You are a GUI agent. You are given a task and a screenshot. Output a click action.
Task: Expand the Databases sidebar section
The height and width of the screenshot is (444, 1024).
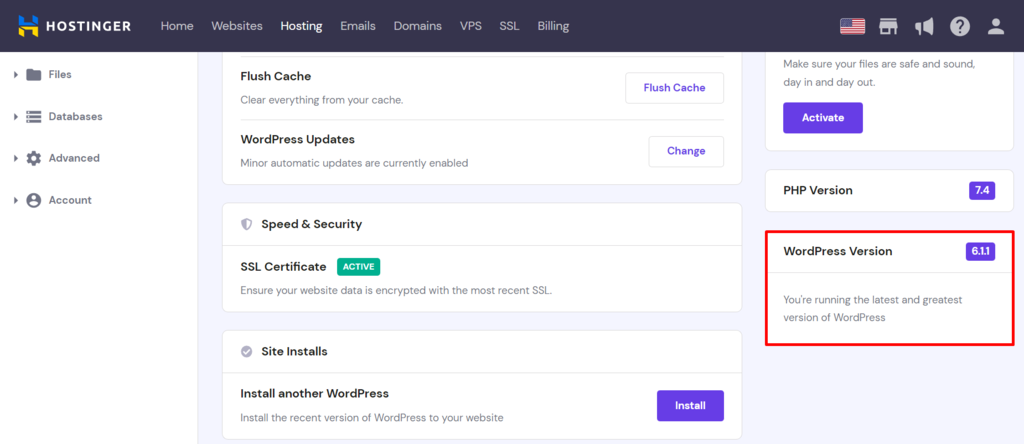(x=15, y=117)
